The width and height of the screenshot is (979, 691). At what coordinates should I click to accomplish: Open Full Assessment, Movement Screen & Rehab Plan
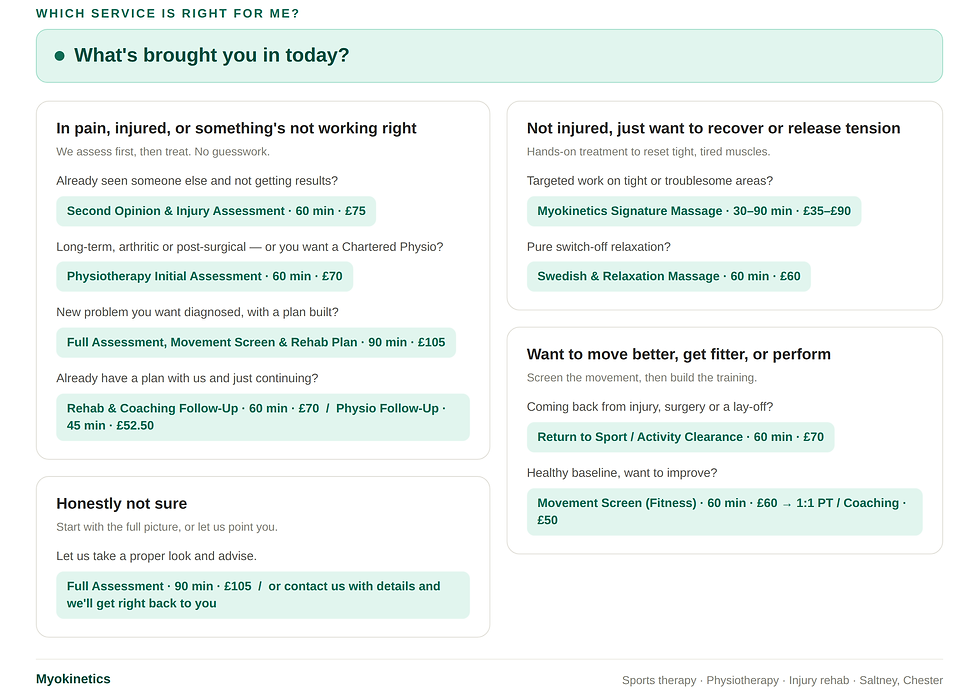click(x=256, y=343)
